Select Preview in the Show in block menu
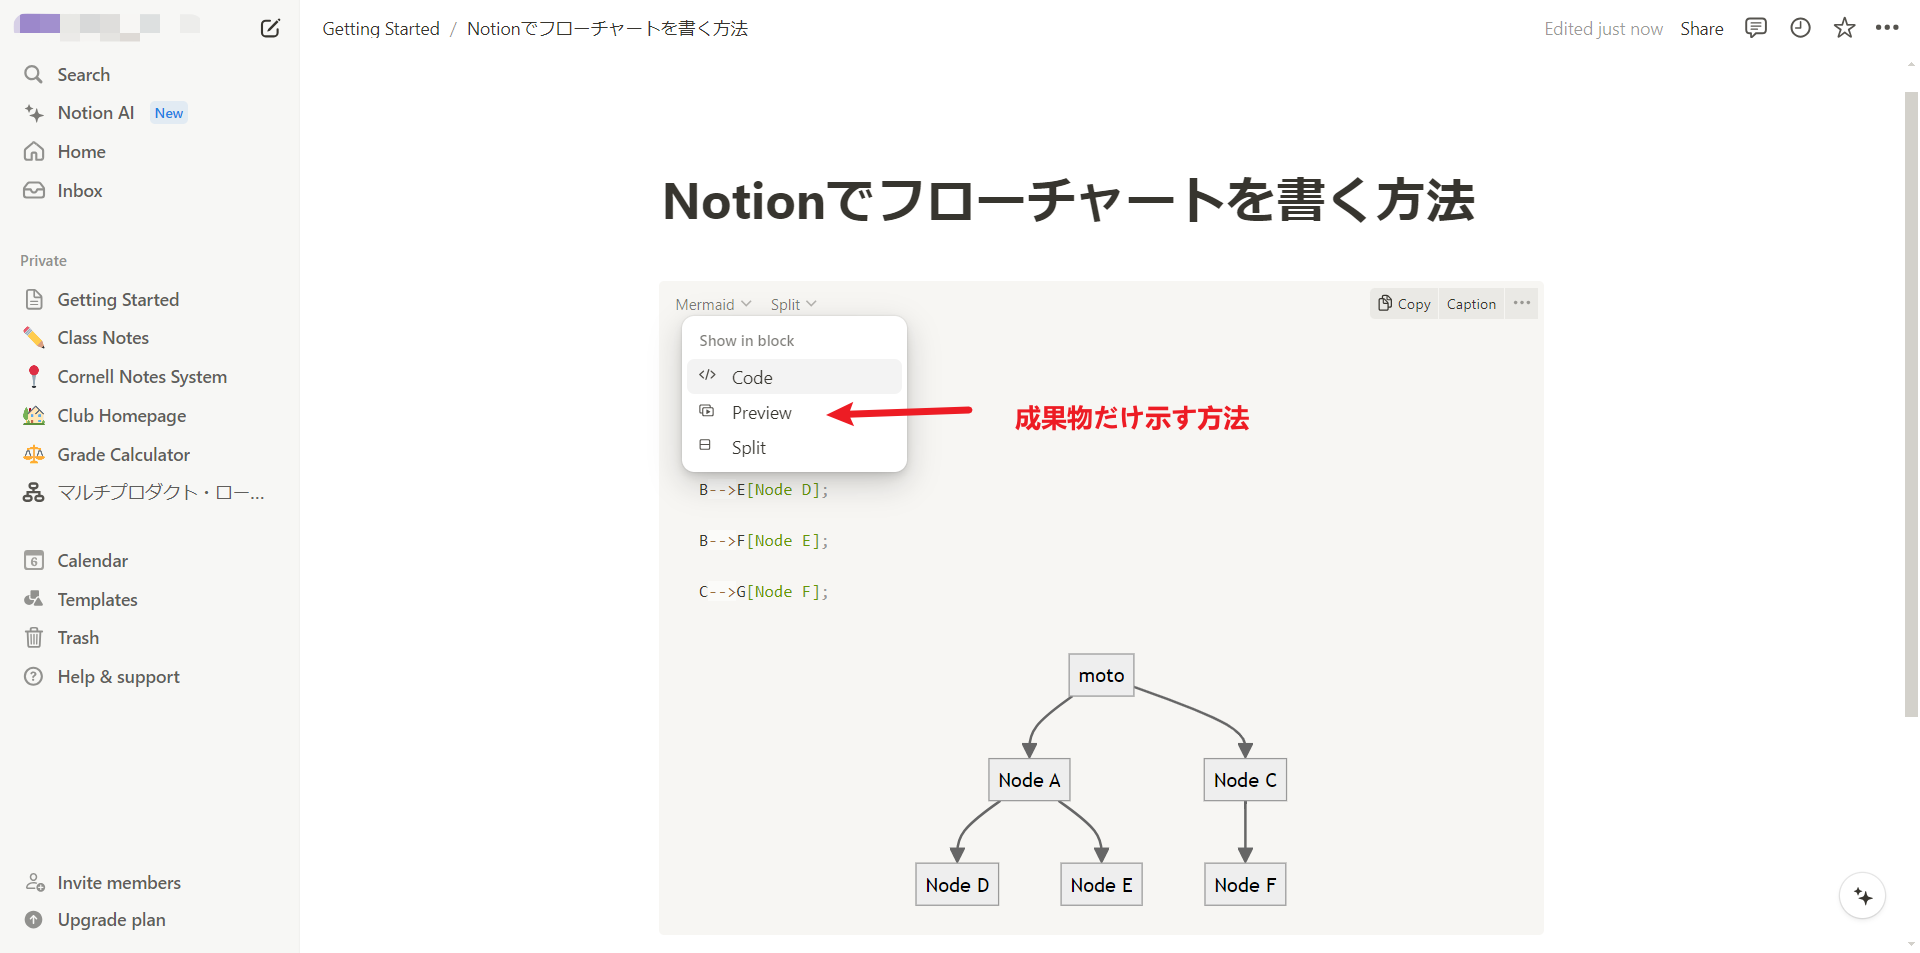 tap(794, 412)
